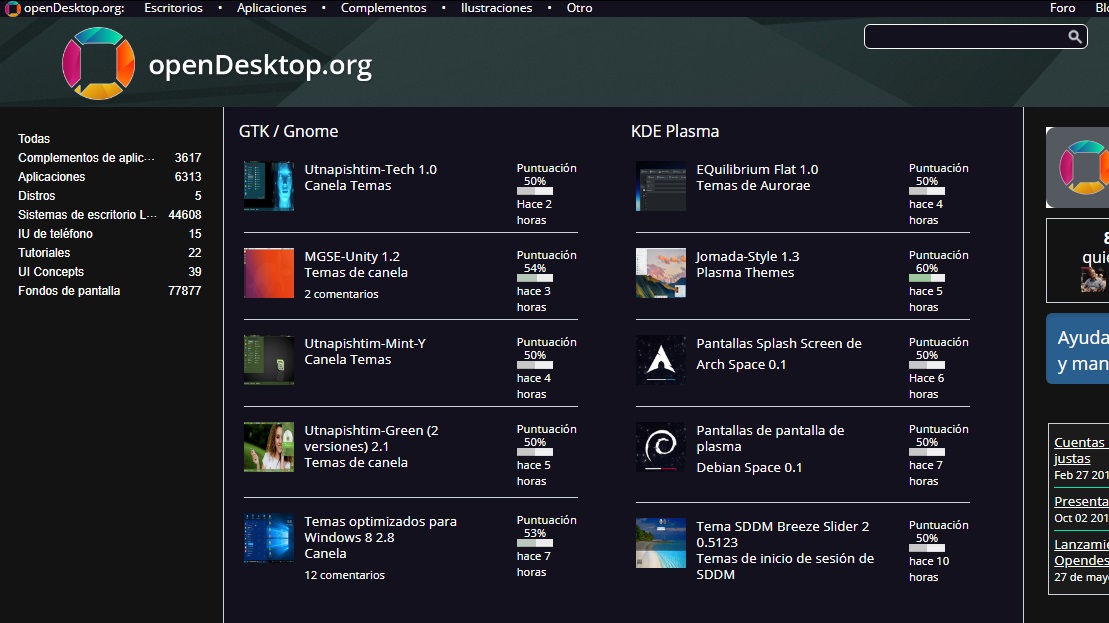Open Temas optimizados para Windows 8 link

(x=381, y=530)
